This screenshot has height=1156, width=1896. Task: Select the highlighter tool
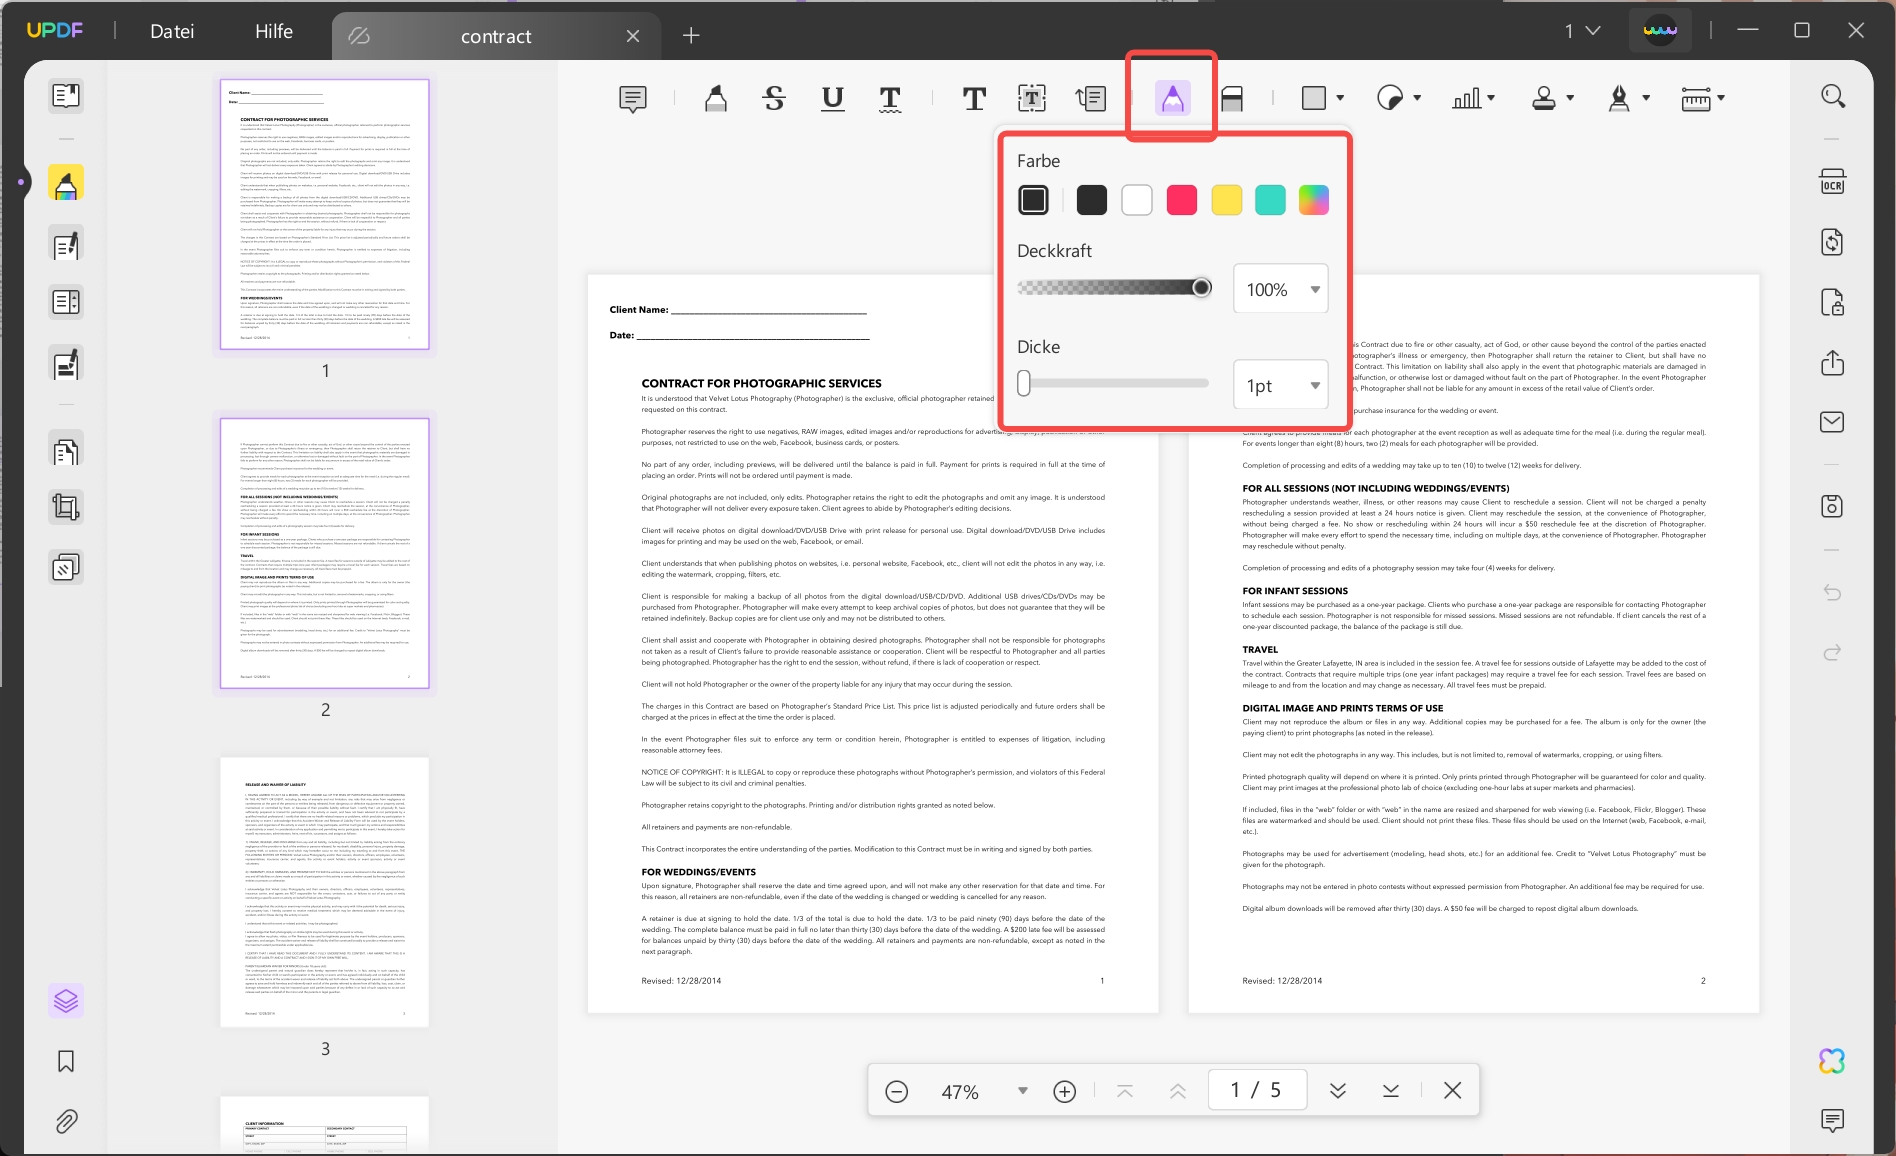(716, 98)
